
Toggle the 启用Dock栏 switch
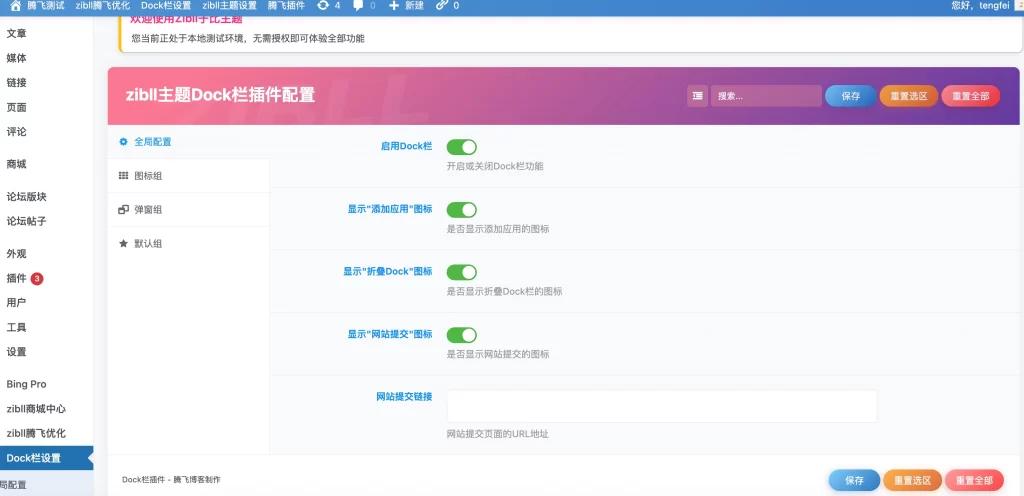pos(462,147)
